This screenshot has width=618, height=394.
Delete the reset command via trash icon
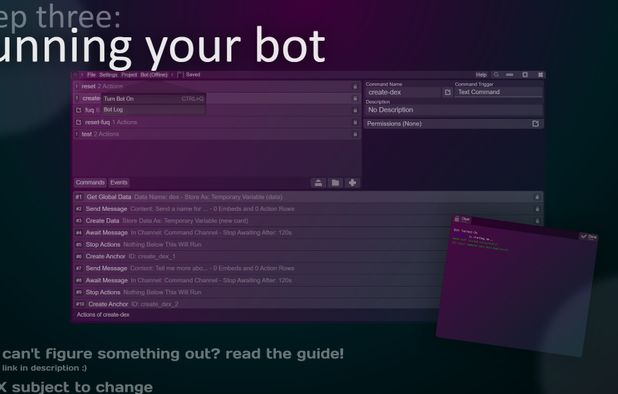(355, 86)
